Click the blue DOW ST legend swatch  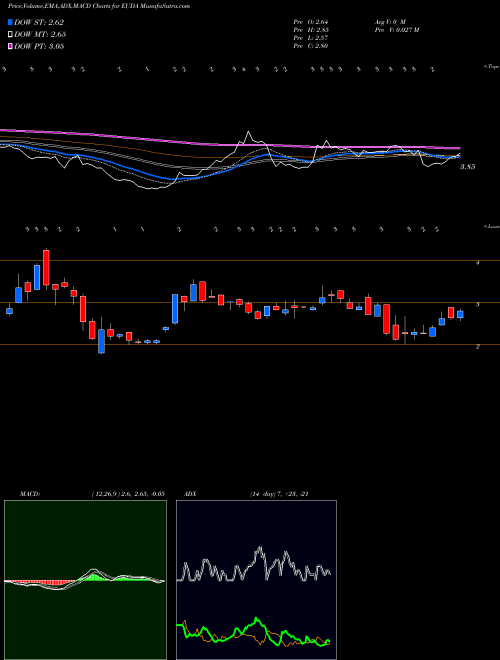coord(10,22)
